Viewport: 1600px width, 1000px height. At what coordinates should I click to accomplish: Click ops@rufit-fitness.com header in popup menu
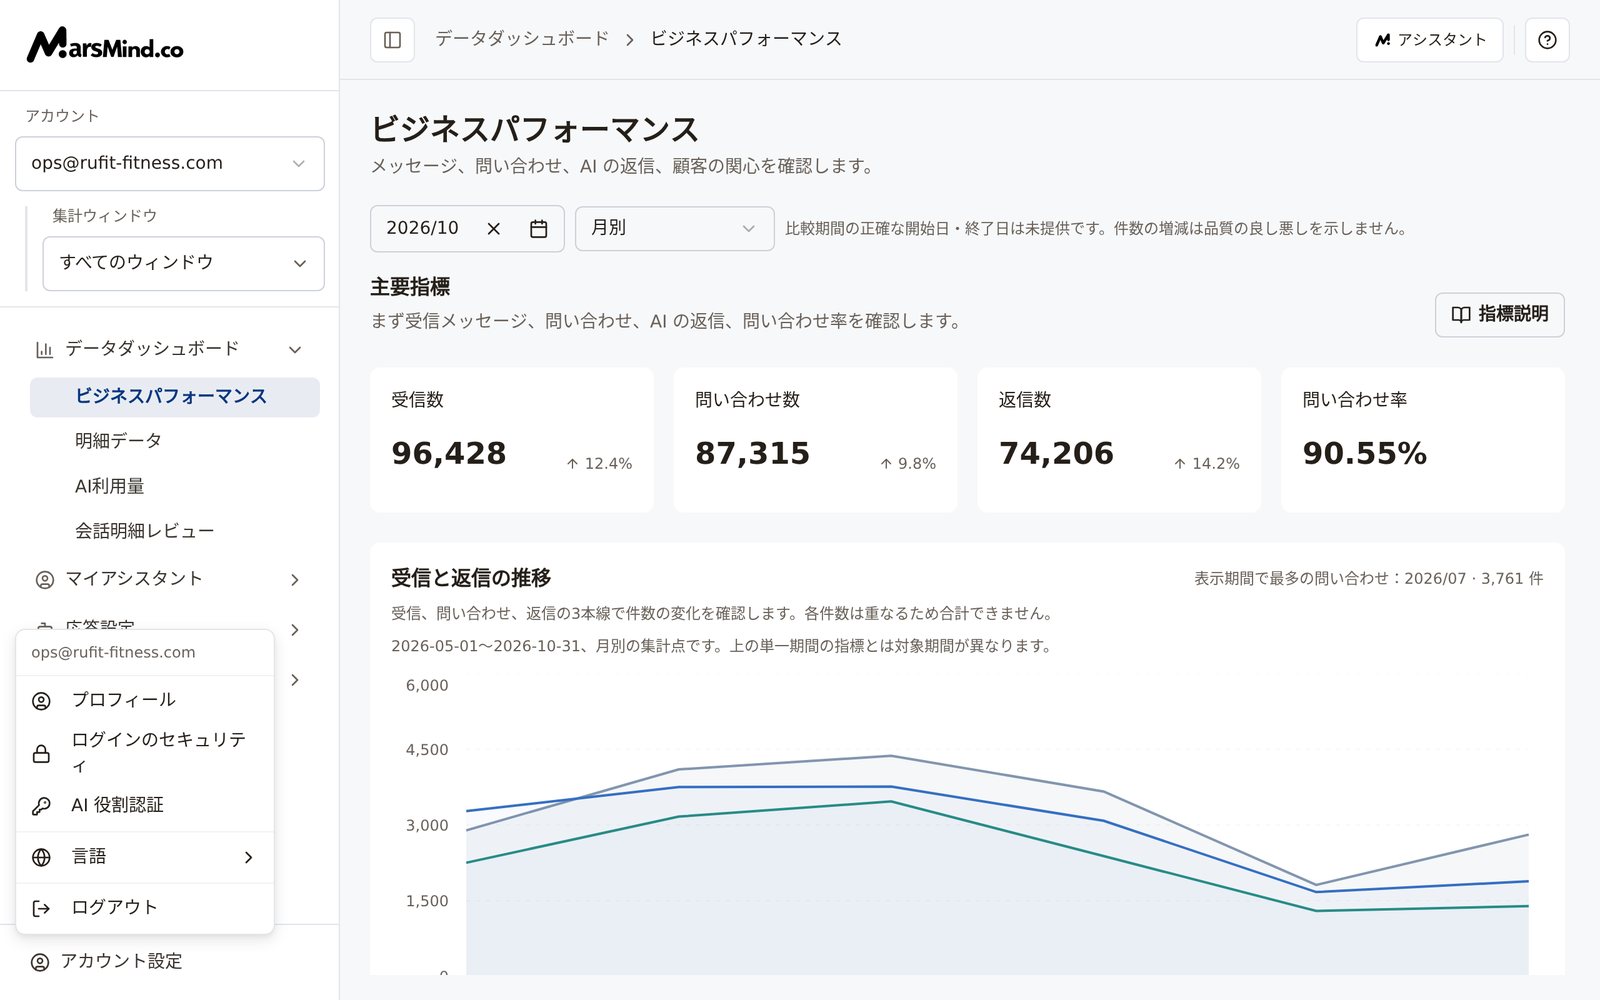coord(113,653)
